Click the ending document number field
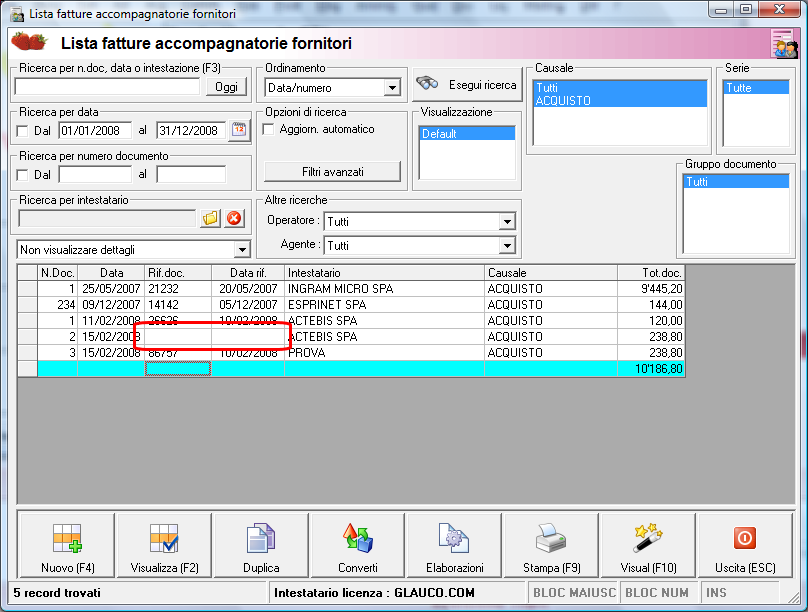808x612 pixels. pyautogui.click(x=191, y=175)
